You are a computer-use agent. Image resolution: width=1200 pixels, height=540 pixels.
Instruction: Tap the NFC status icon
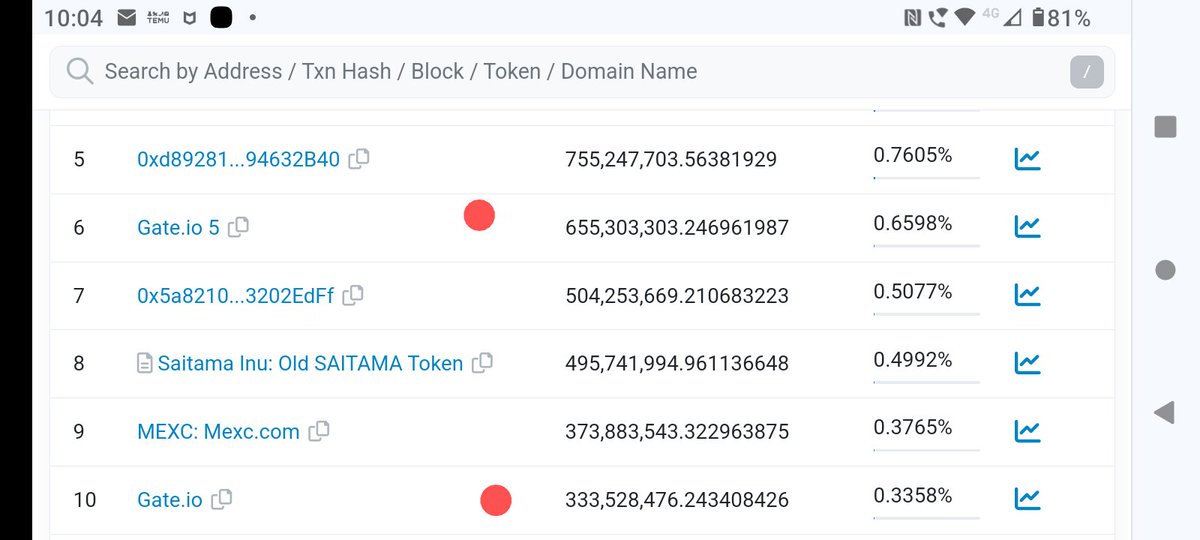pos(912,18)
